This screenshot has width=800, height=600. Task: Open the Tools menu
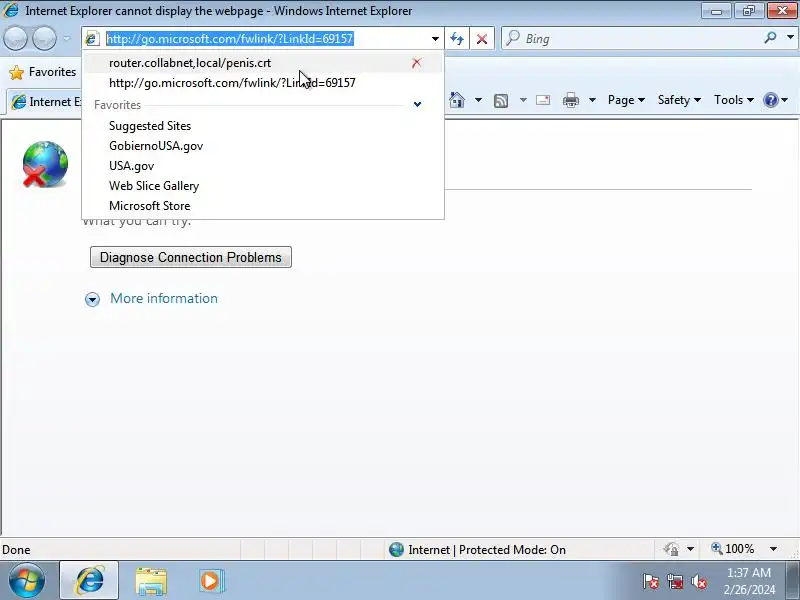734,100
